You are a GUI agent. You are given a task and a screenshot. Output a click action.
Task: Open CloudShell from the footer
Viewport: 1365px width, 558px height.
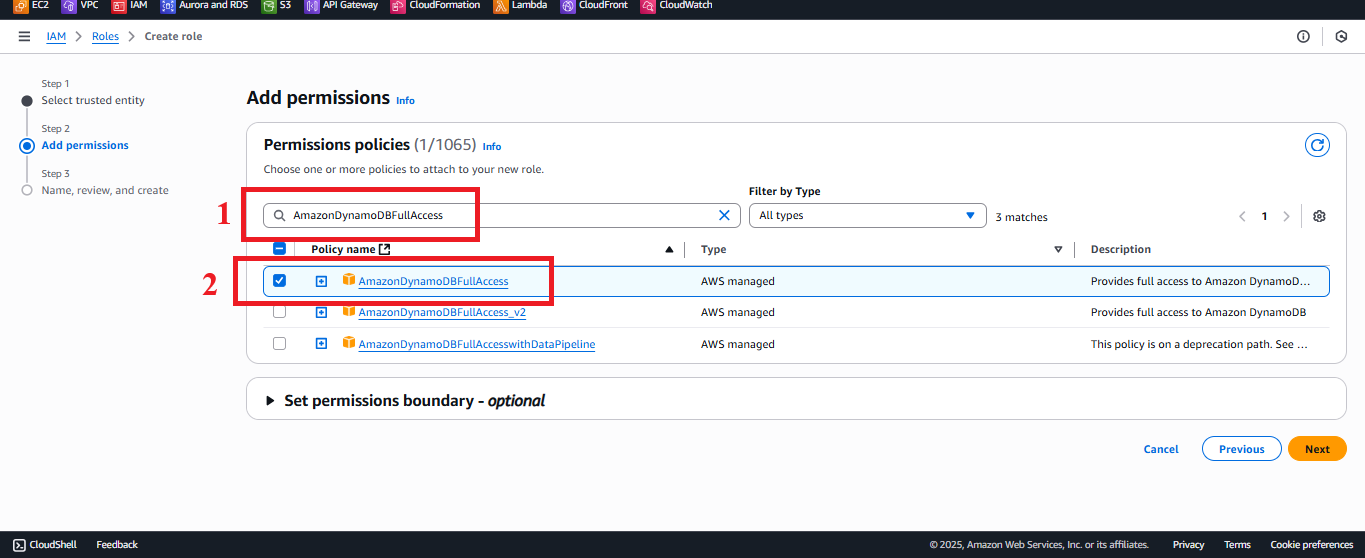[45, 544]
